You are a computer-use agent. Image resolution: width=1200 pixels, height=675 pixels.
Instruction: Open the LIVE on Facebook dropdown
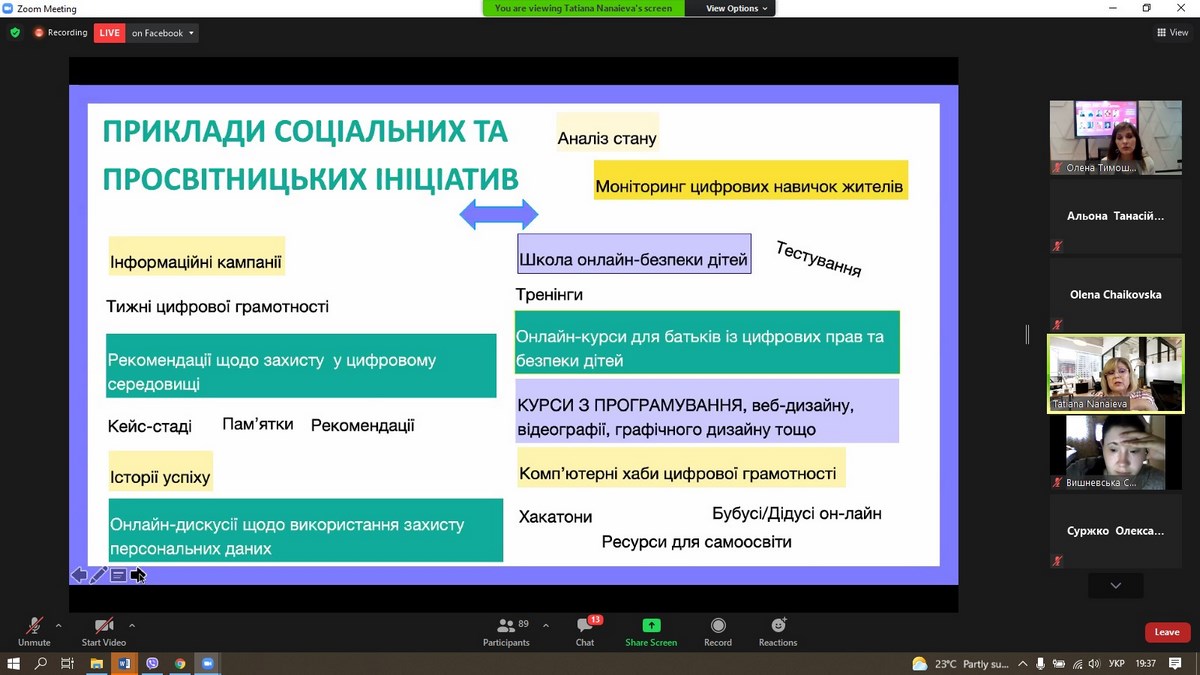(163, 33)
